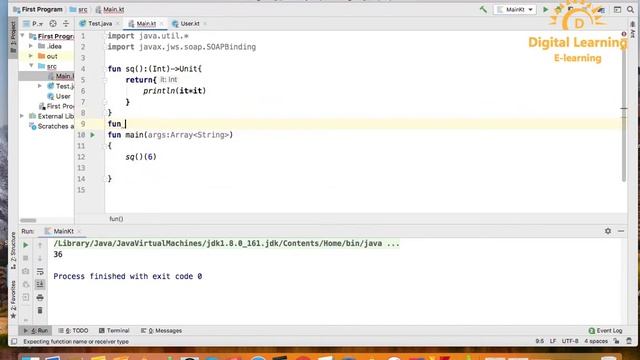Viewport: 640px width, 360px height.
Task: Expand External Libraries node arrow
Action: tap(22, 116)
